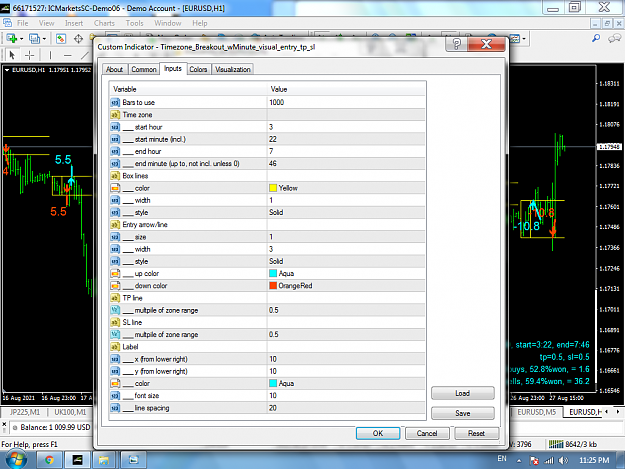Click the 'Bars to use' variable icon

coord(115,102)
